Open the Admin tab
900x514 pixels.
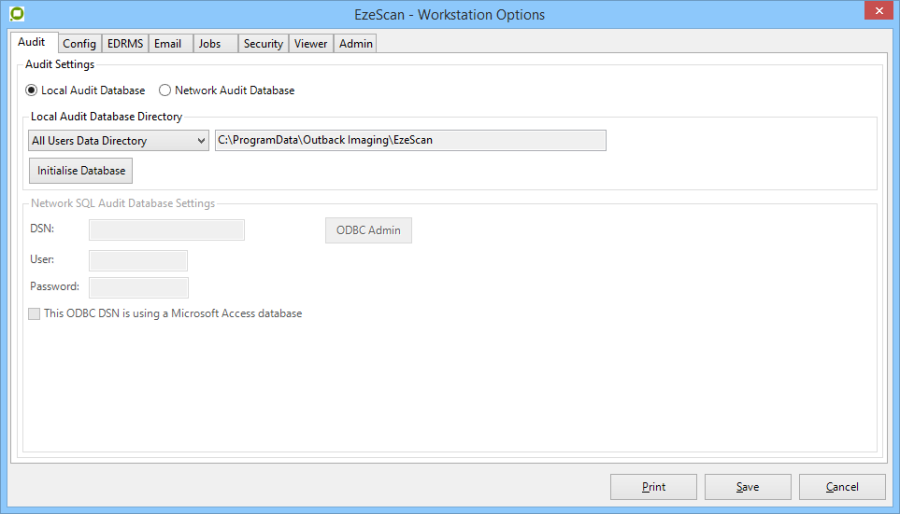pyautogui.click(x=355, y=44)
